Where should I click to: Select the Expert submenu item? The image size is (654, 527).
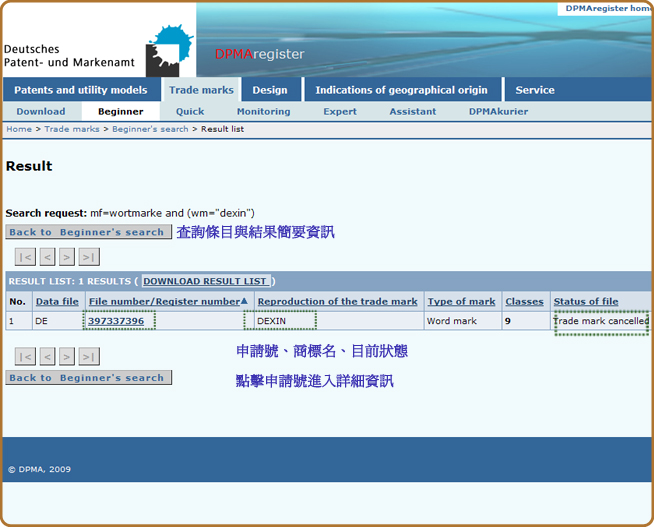[x=340, y=112]
